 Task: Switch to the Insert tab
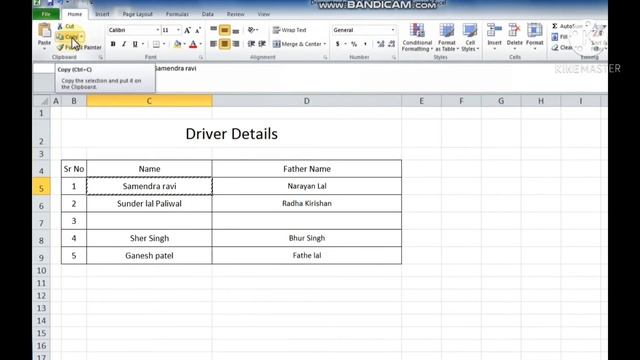102,14
